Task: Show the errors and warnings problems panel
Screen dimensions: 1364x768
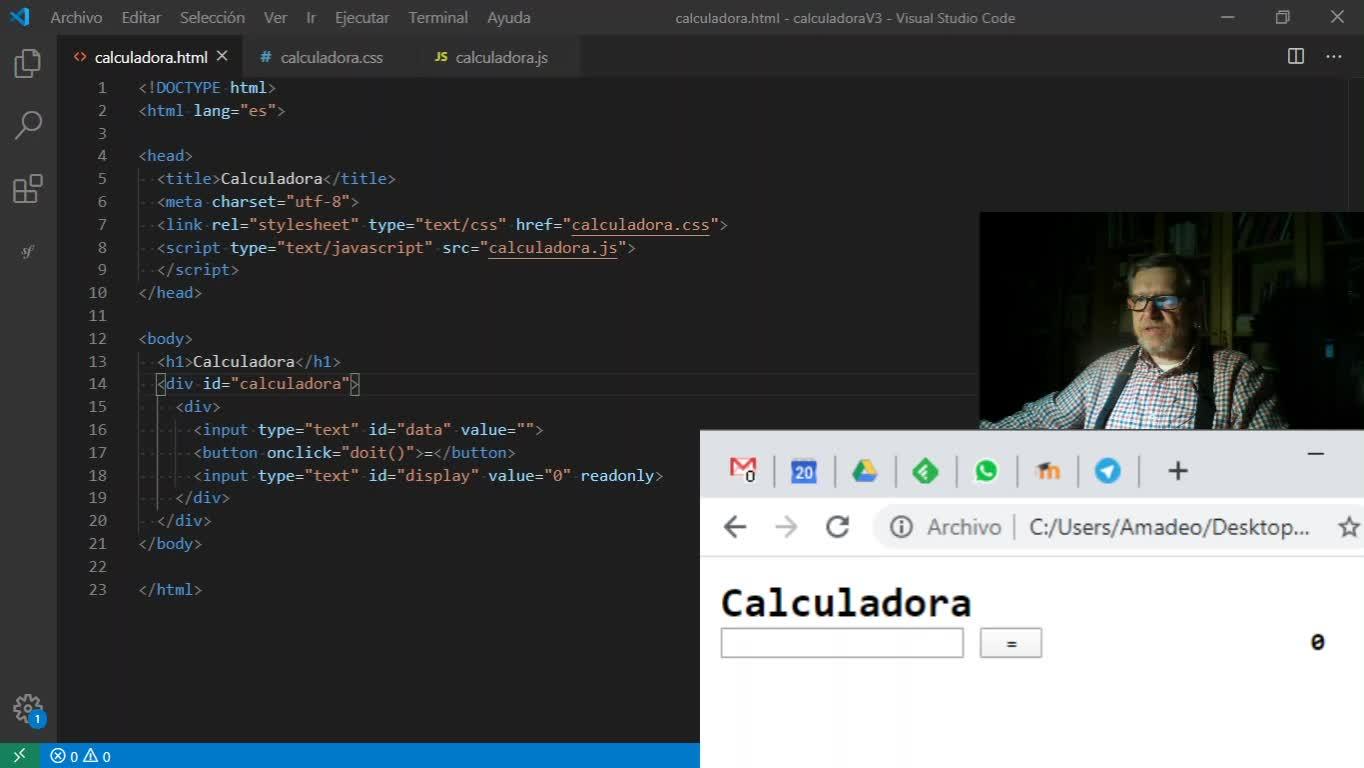Action: tap(81, 756)
